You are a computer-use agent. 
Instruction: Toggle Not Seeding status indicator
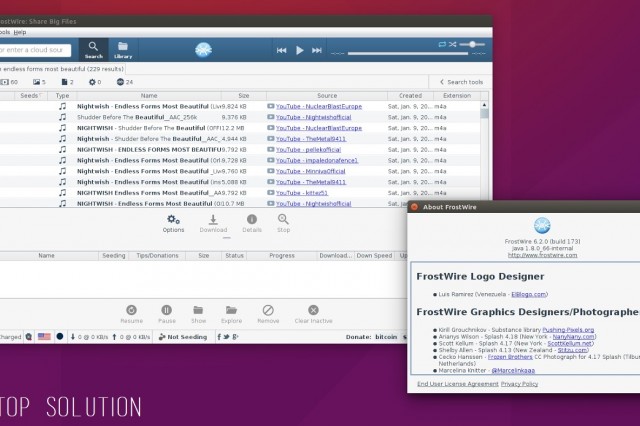click(x=182, y=337)
